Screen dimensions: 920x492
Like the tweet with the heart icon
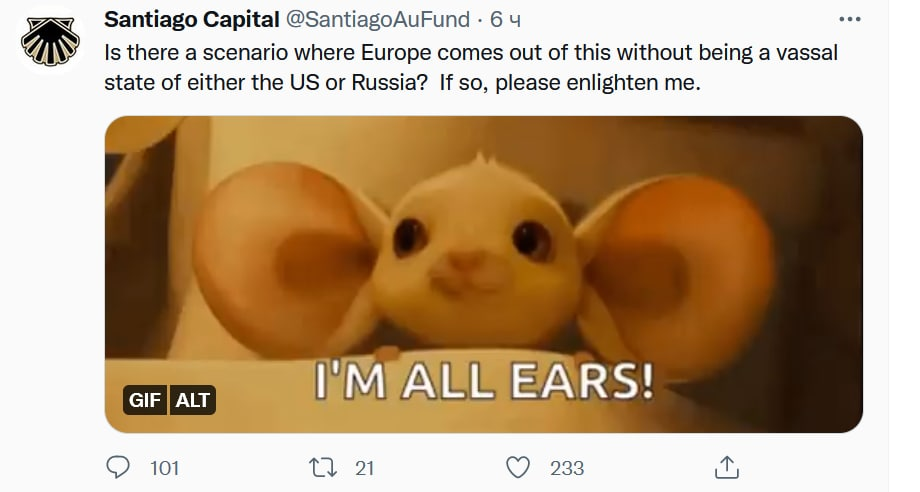518,467
